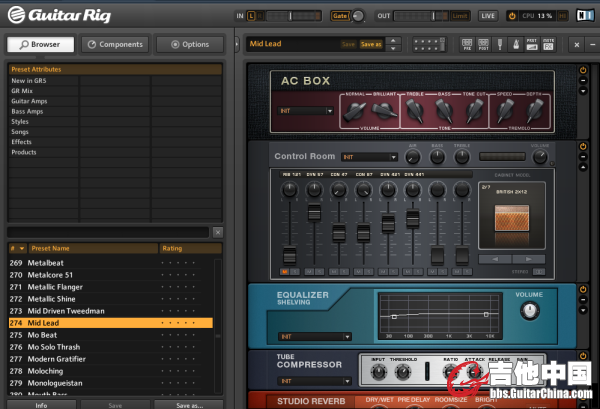Open the Equalizer INIT preset dropdown
Viewport: 600px width, 409px height.
coord(315,337)
